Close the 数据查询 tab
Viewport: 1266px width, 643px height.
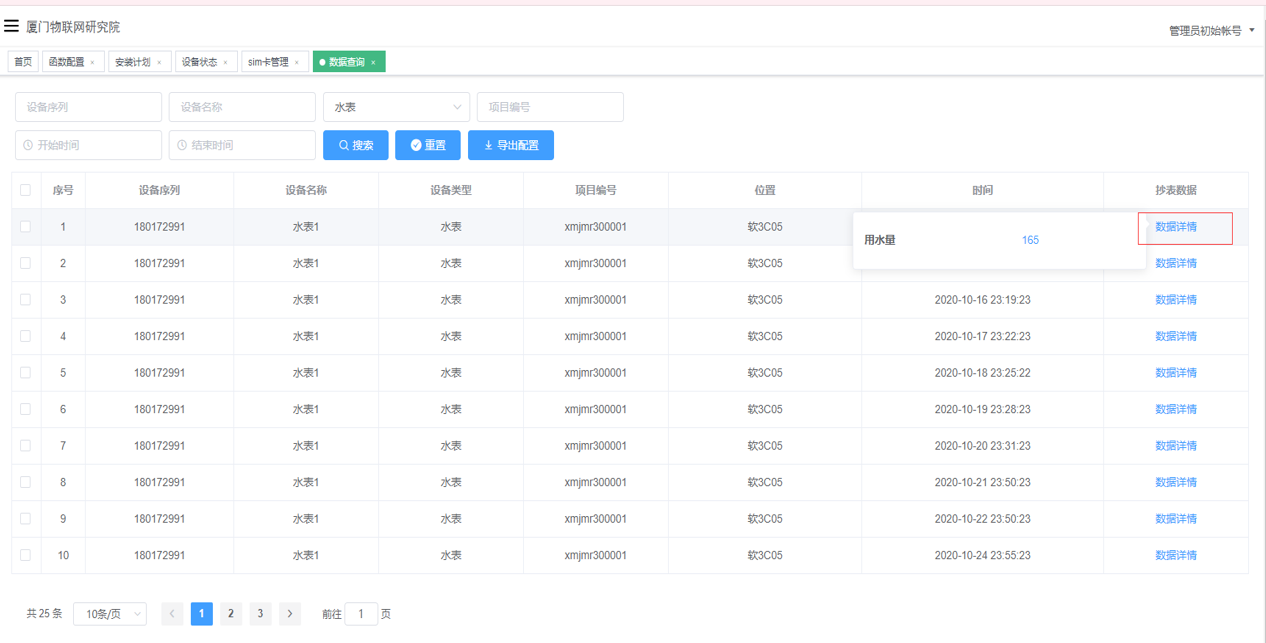pos(374,63)
